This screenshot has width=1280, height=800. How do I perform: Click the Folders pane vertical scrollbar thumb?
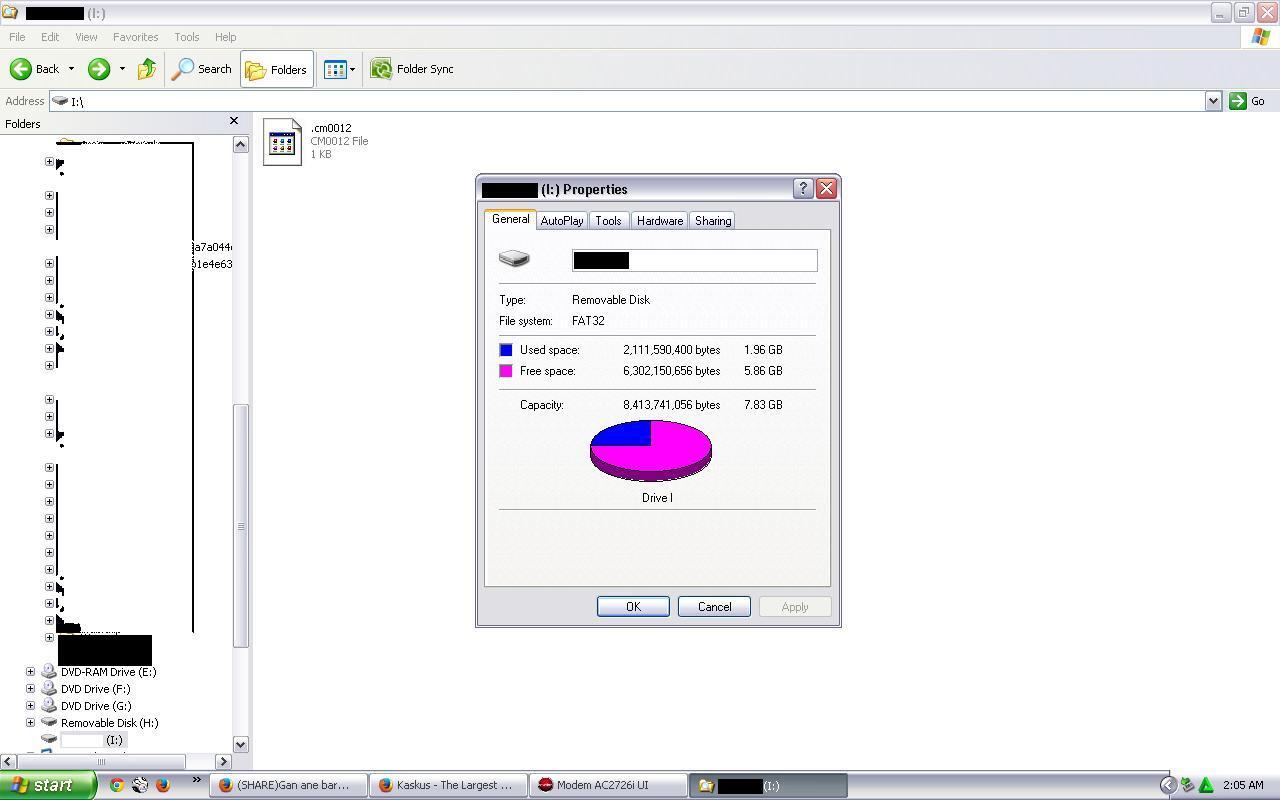click(240, 526)
